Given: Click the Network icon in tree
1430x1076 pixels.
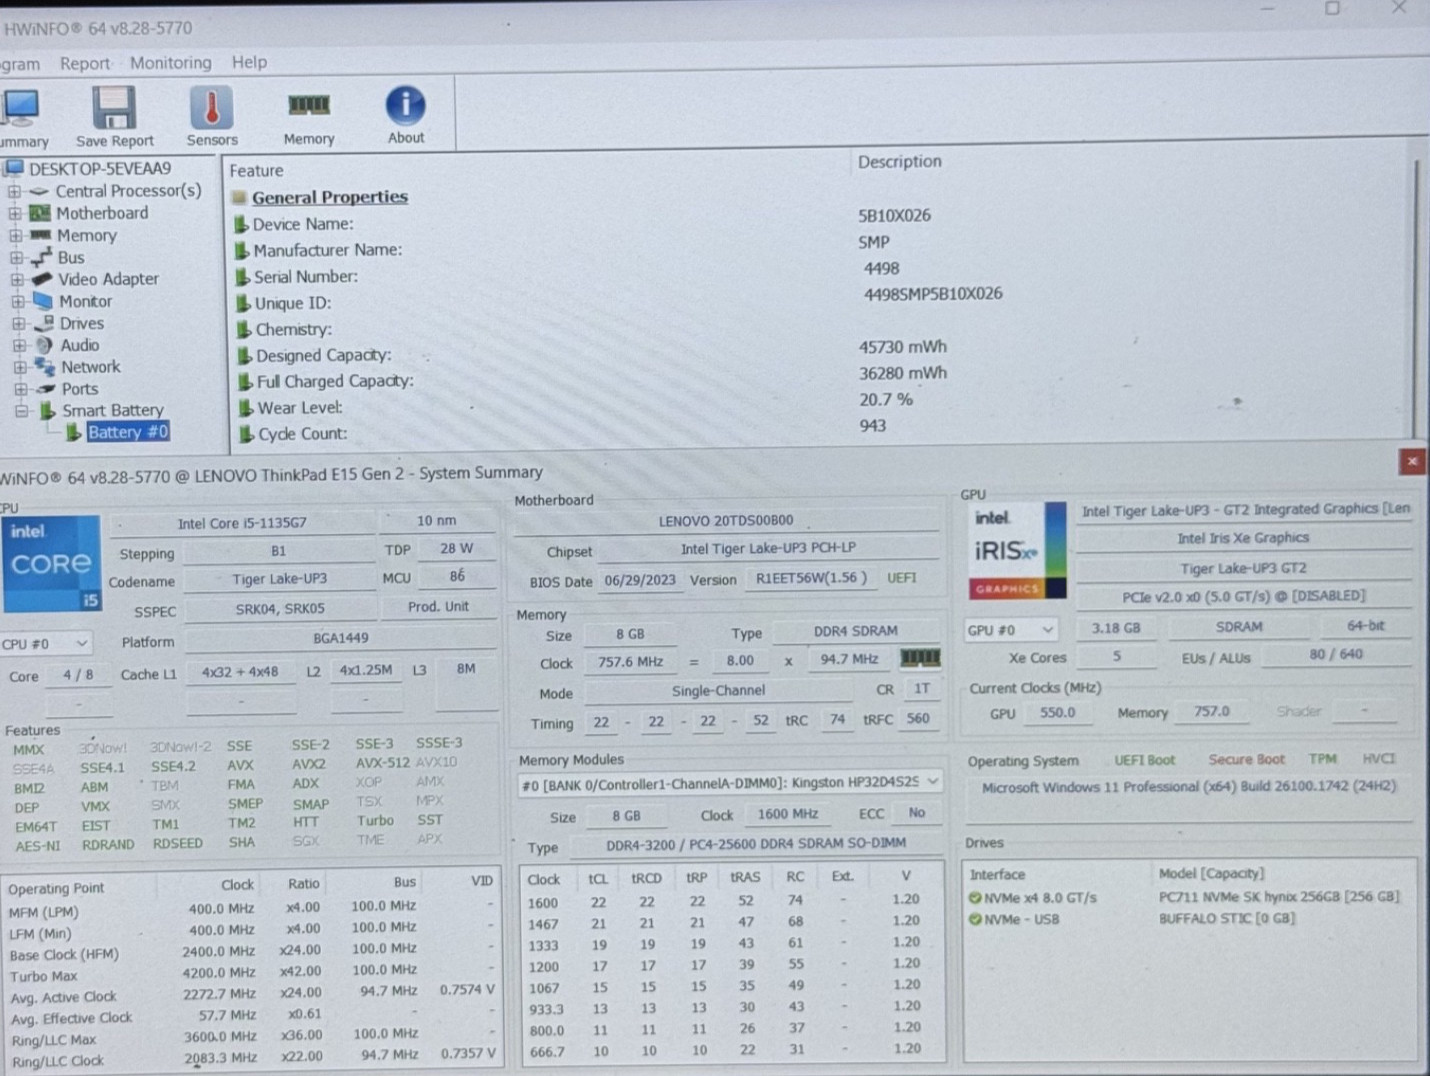Looking at the screenshot, I should [x=45, y=367].
